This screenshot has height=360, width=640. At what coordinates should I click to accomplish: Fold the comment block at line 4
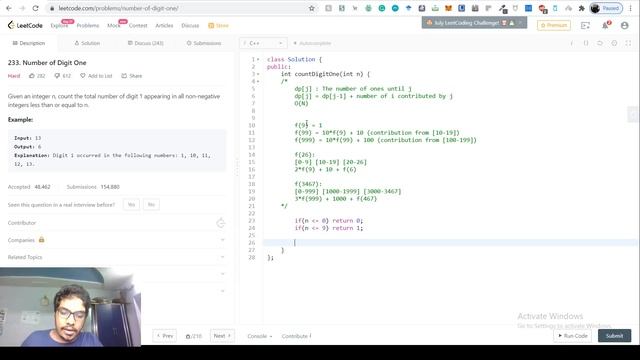[x=258, y=82]
